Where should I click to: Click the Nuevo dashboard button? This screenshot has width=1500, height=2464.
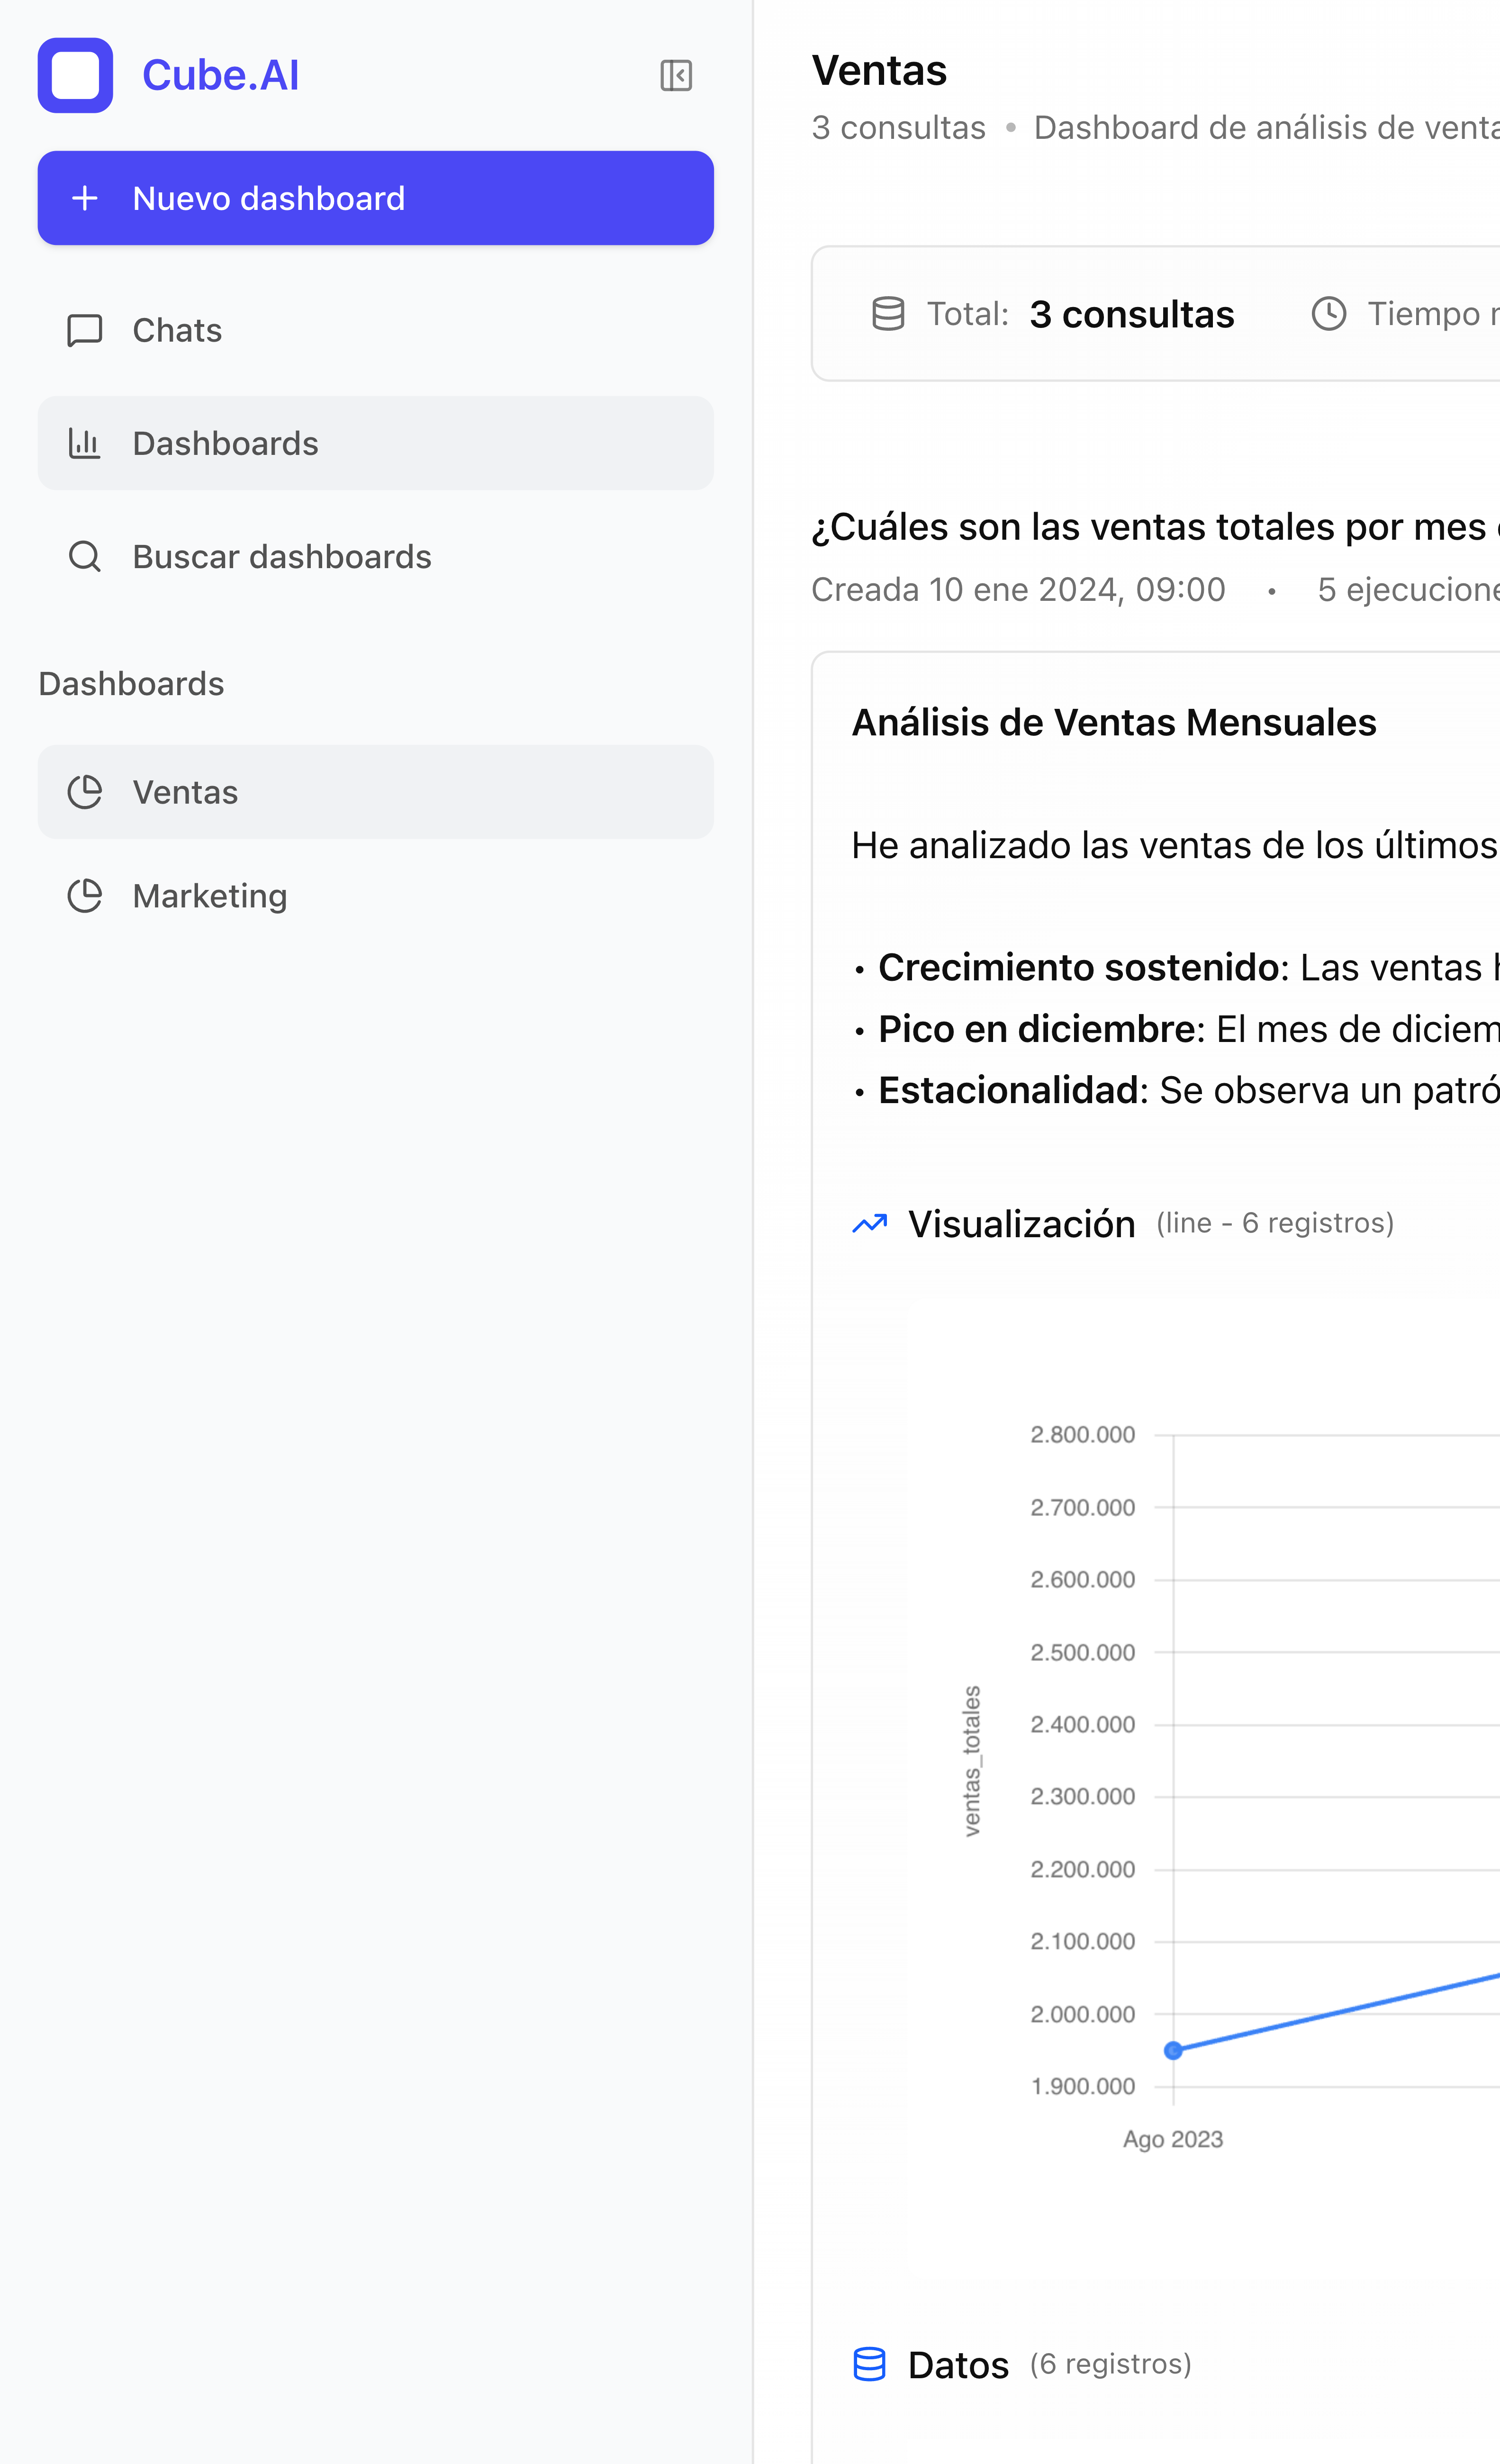tap(375, 198)
